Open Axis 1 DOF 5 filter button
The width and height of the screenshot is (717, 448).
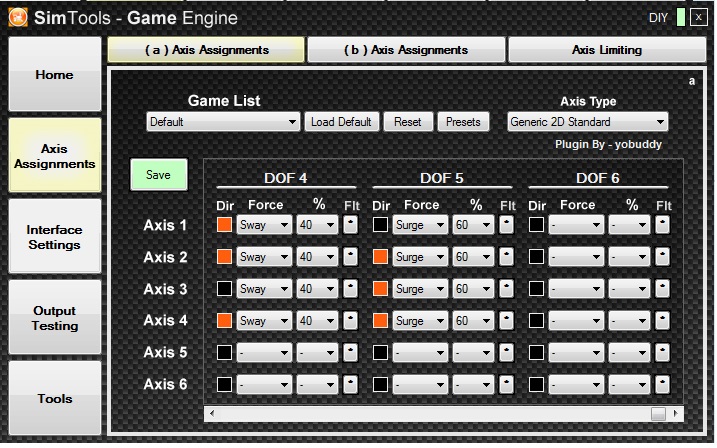(x=506, y=225)
